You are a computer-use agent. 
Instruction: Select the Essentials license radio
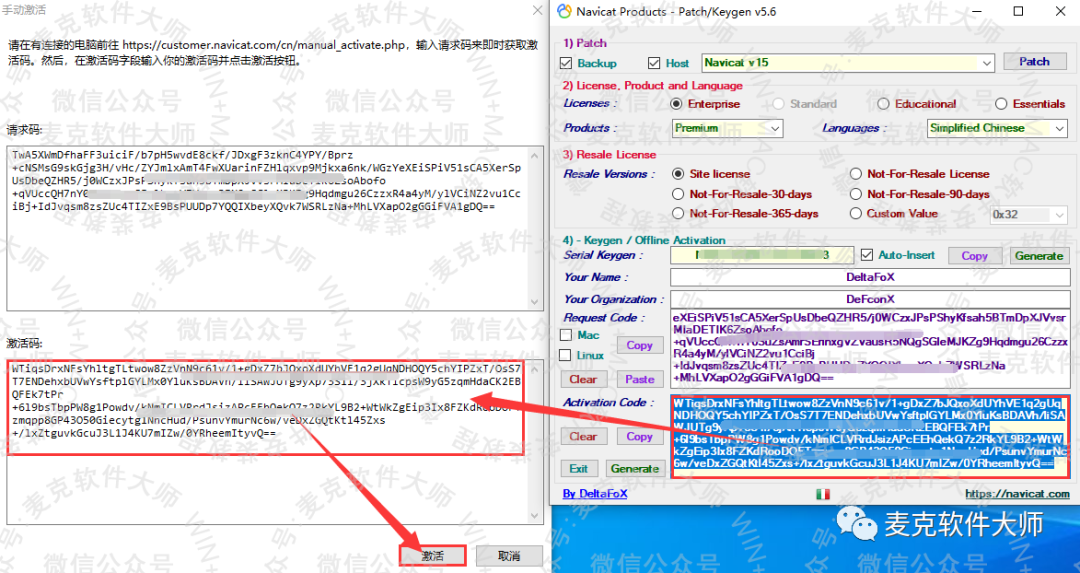click(1001, 104)
